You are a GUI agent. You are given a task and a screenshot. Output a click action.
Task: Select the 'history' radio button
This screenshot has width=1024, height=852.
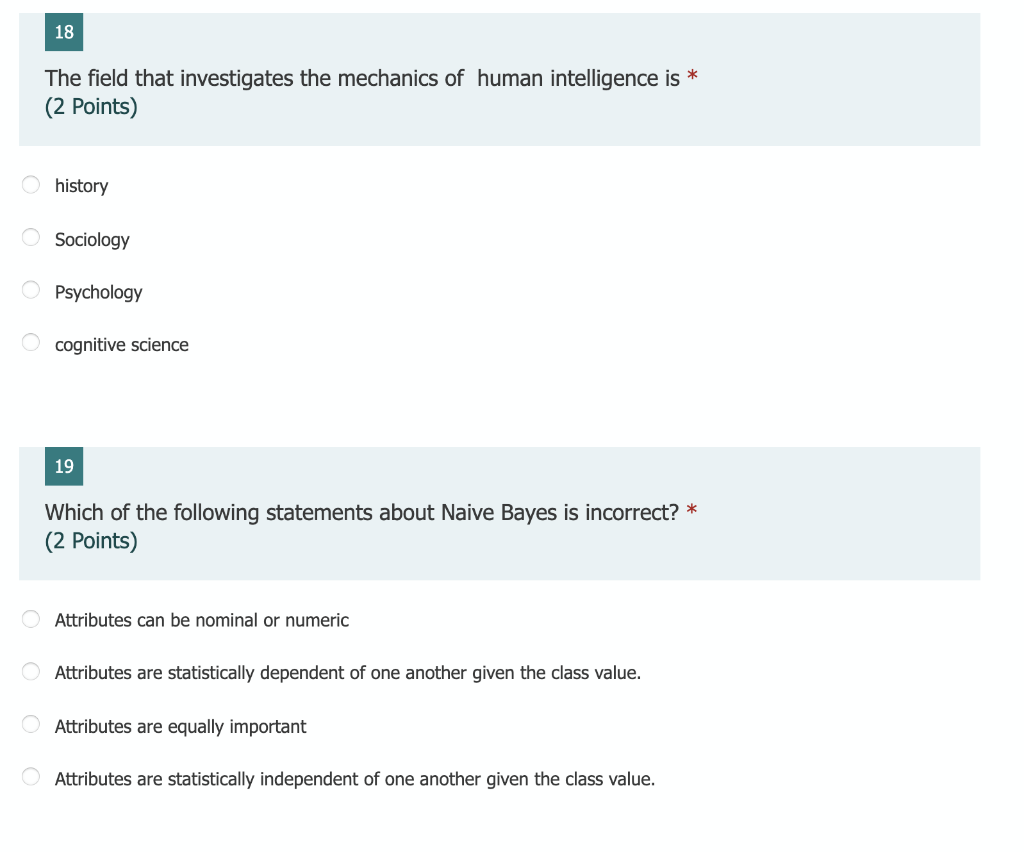coord(30,185)
